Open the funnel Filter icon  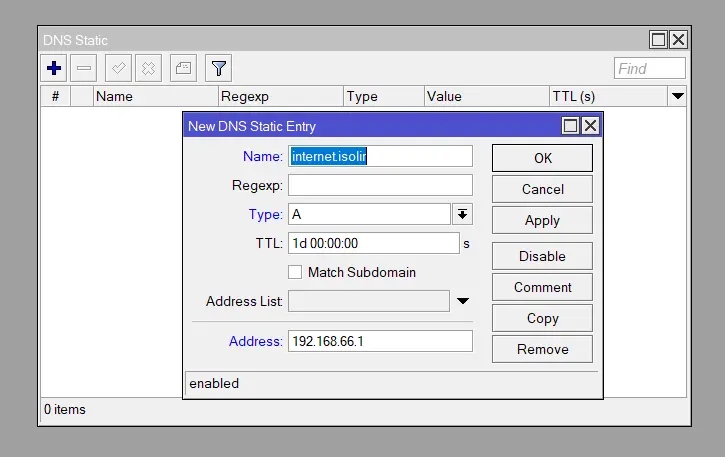pos(219,68)
